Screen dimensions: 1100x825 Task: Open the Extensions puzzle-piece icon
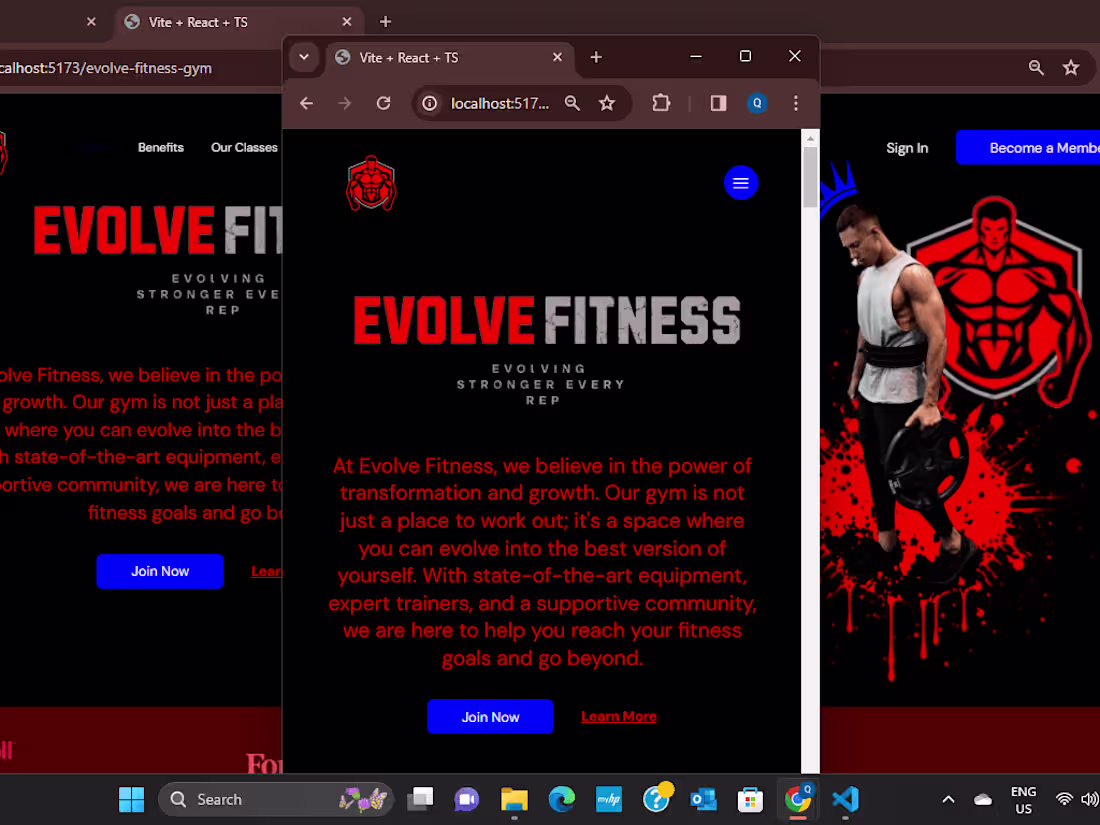661,103
